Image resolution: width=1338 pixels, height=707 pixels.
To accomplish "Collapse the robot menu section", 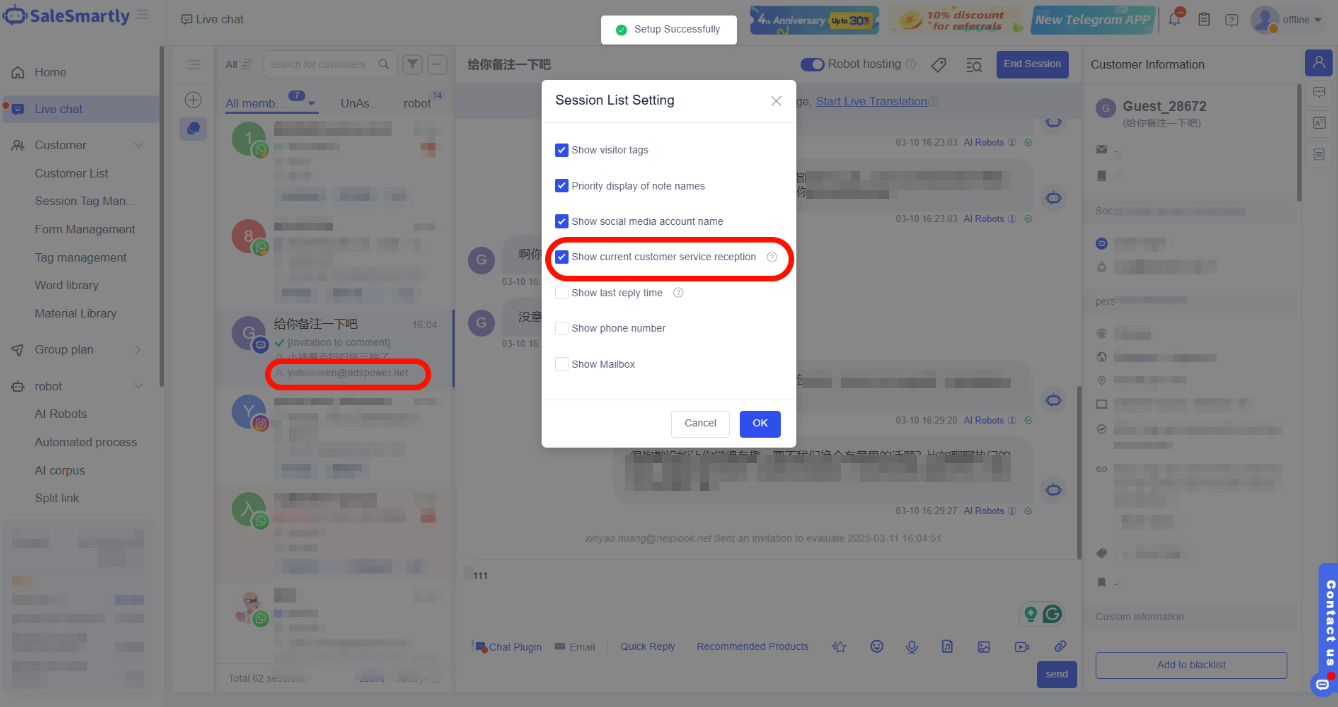I will coord(138,386).
